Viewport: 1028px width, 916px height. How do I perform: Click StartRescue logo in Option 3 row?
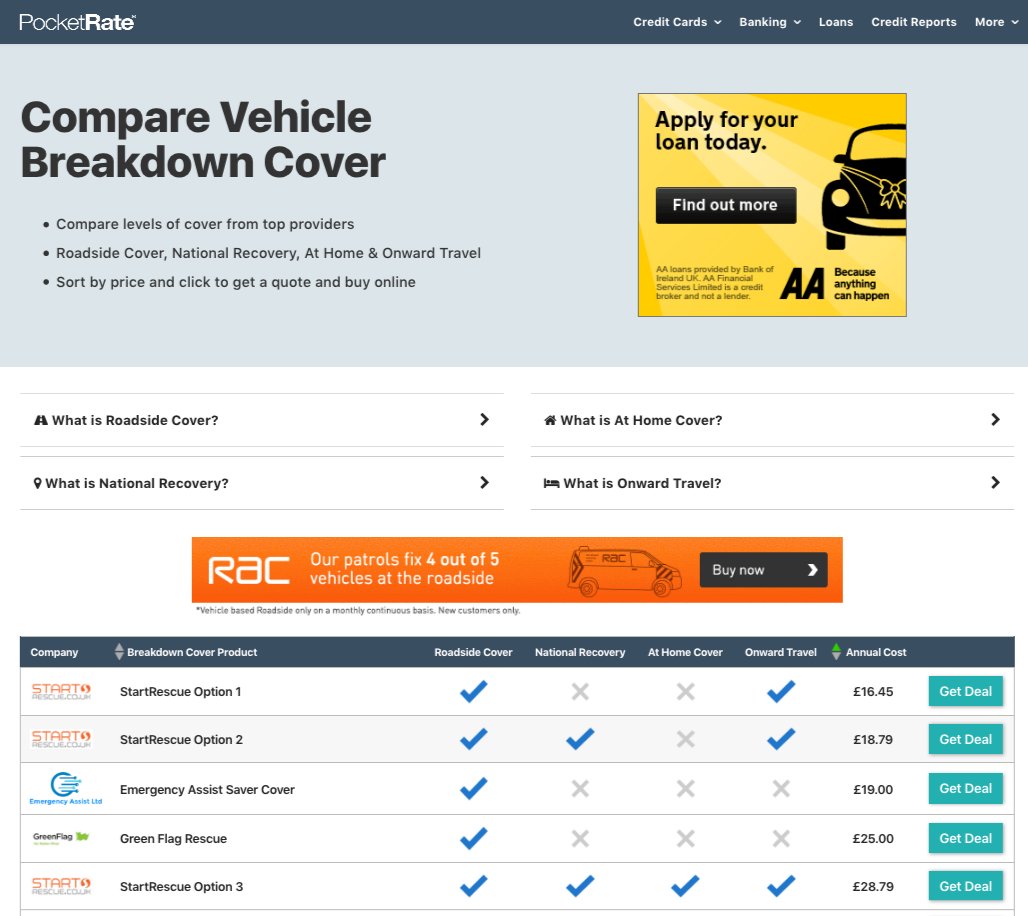coord(62,886)
